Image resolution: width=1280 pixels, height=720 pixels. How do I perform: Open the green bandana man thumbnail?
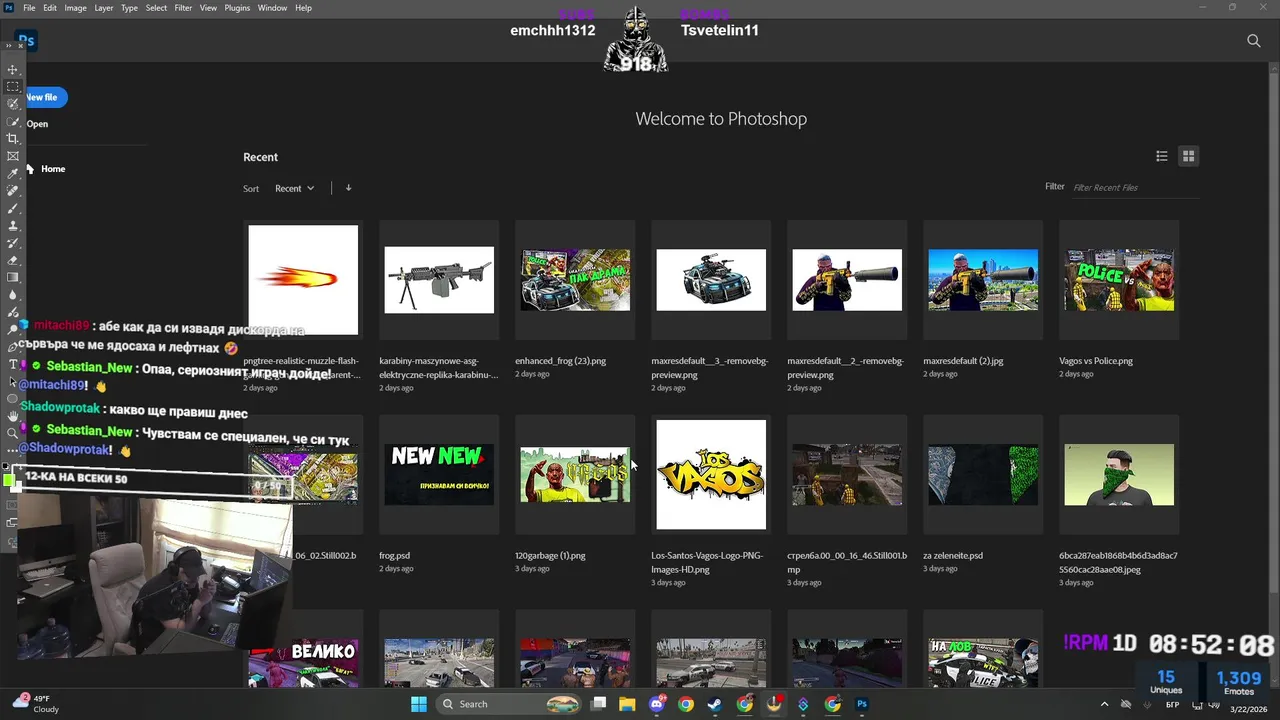tap(1119, 474)
